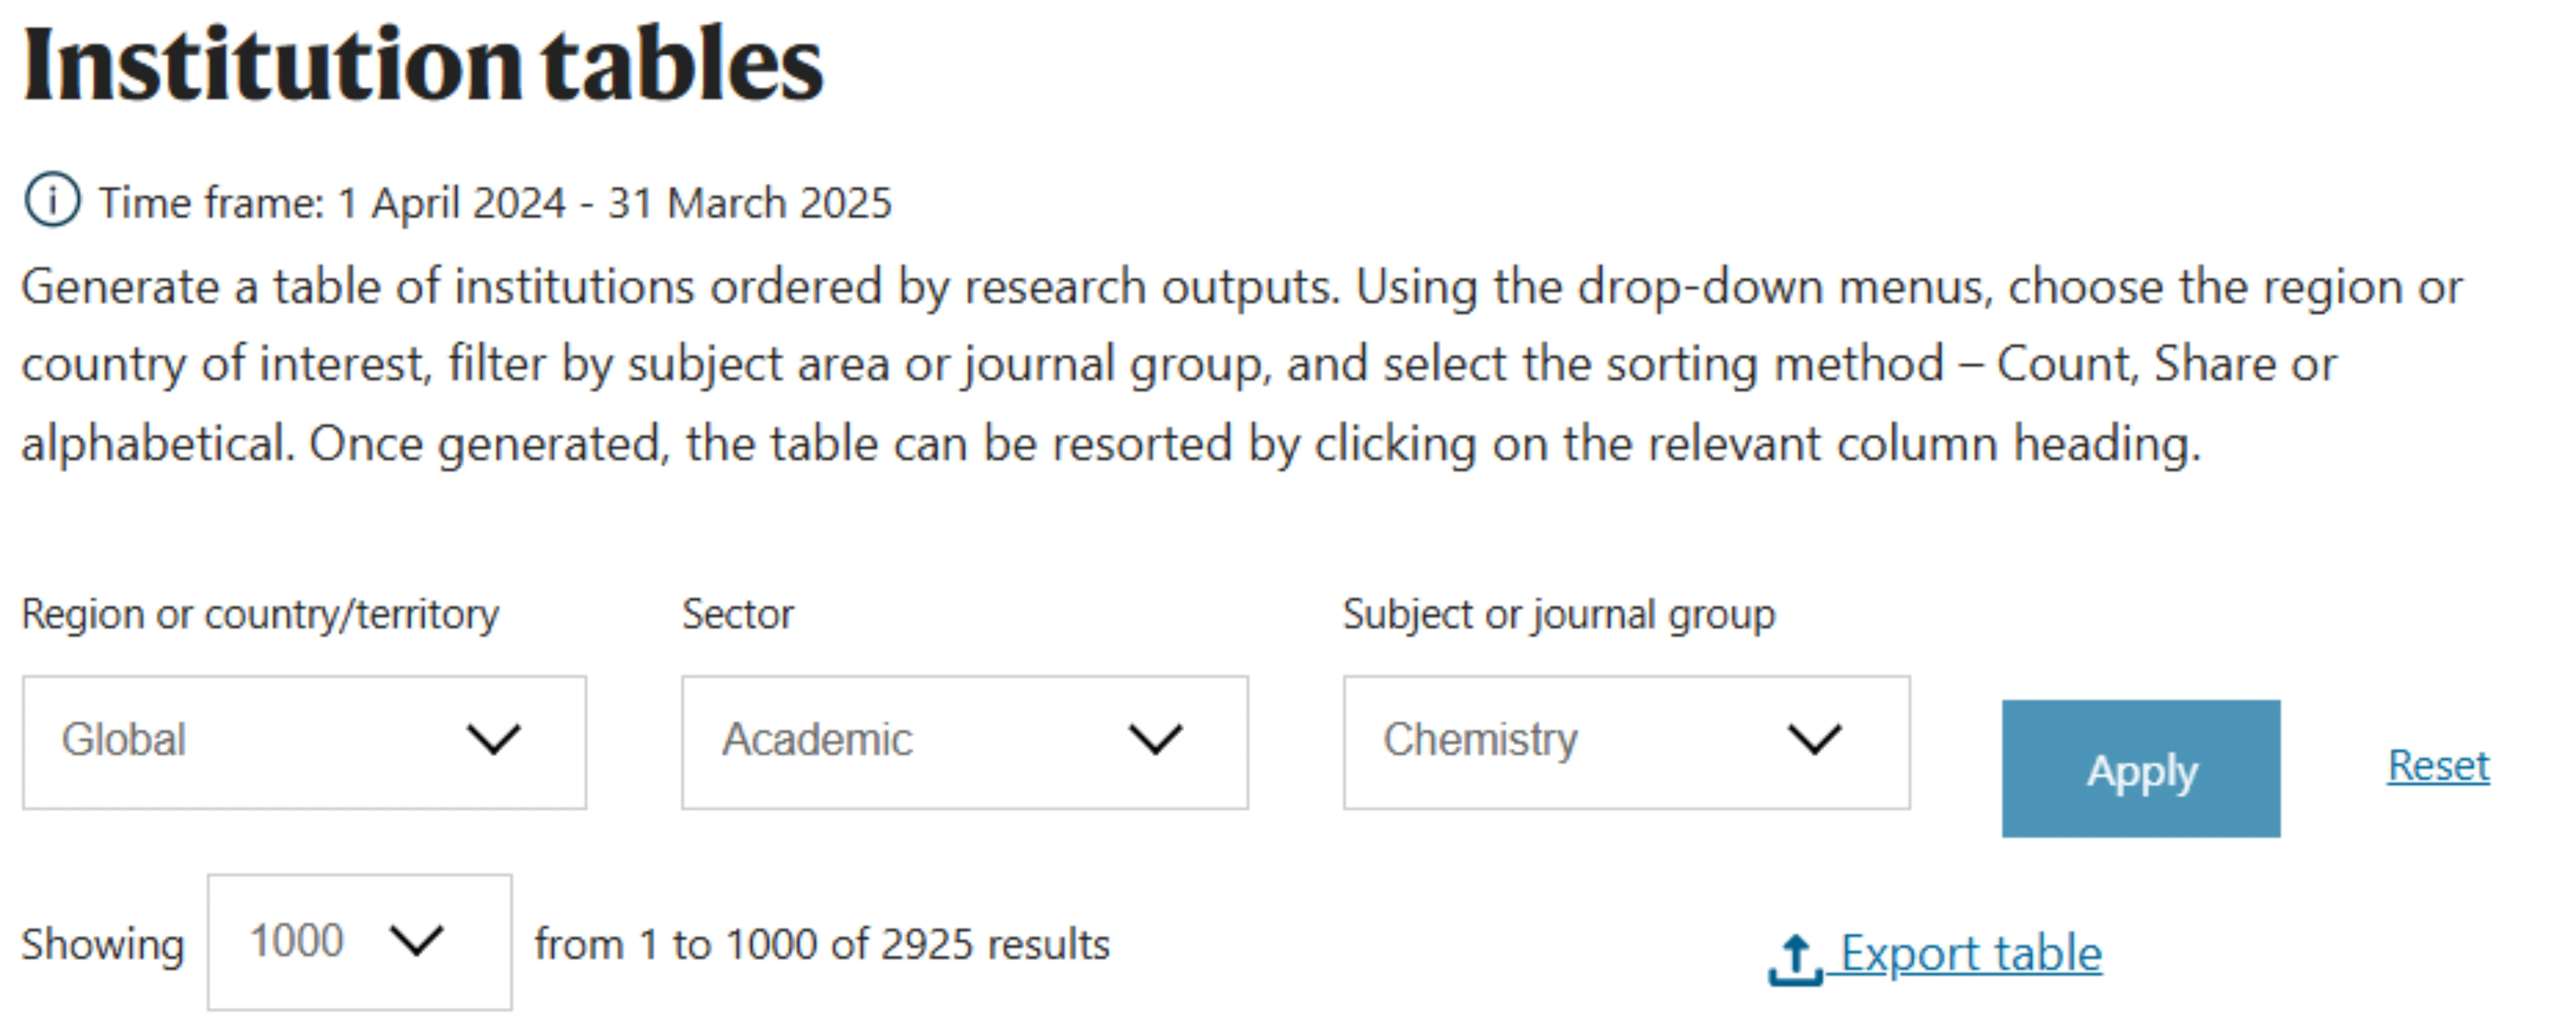This screenshot has width=2576, height=1031.
Task: Click the Region or country/territory label
Action: click(260, 614)
